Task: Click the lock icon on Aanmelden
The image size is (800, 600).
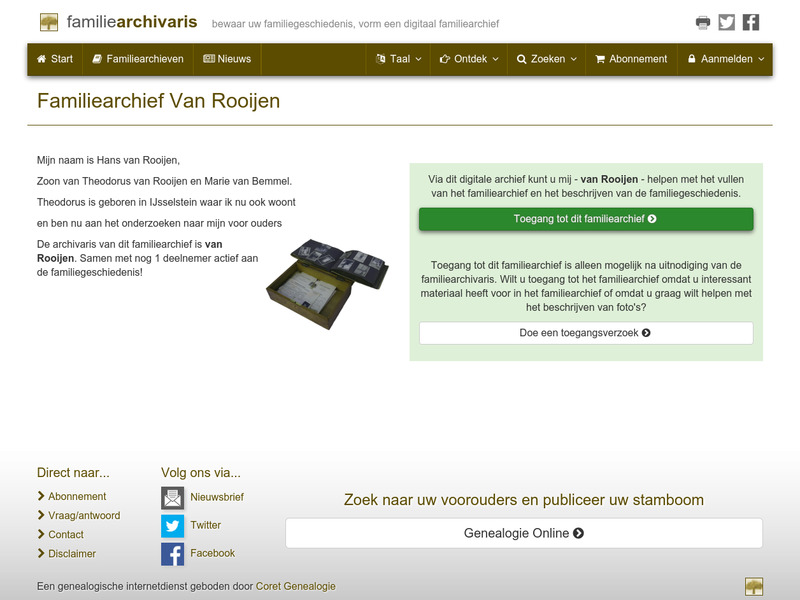Action: (690, 59)
